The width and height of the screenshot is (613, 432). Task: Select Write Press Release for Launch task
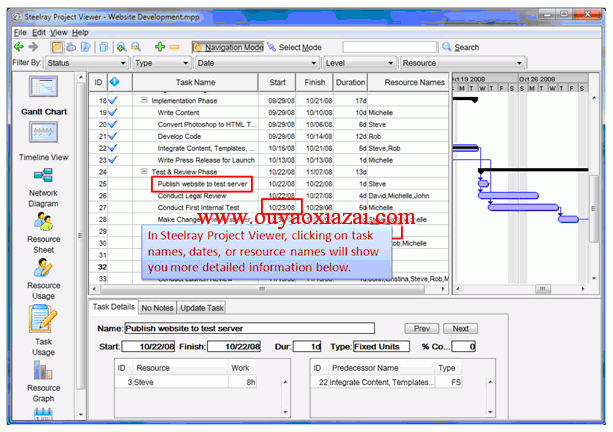(x=206, y=160)
